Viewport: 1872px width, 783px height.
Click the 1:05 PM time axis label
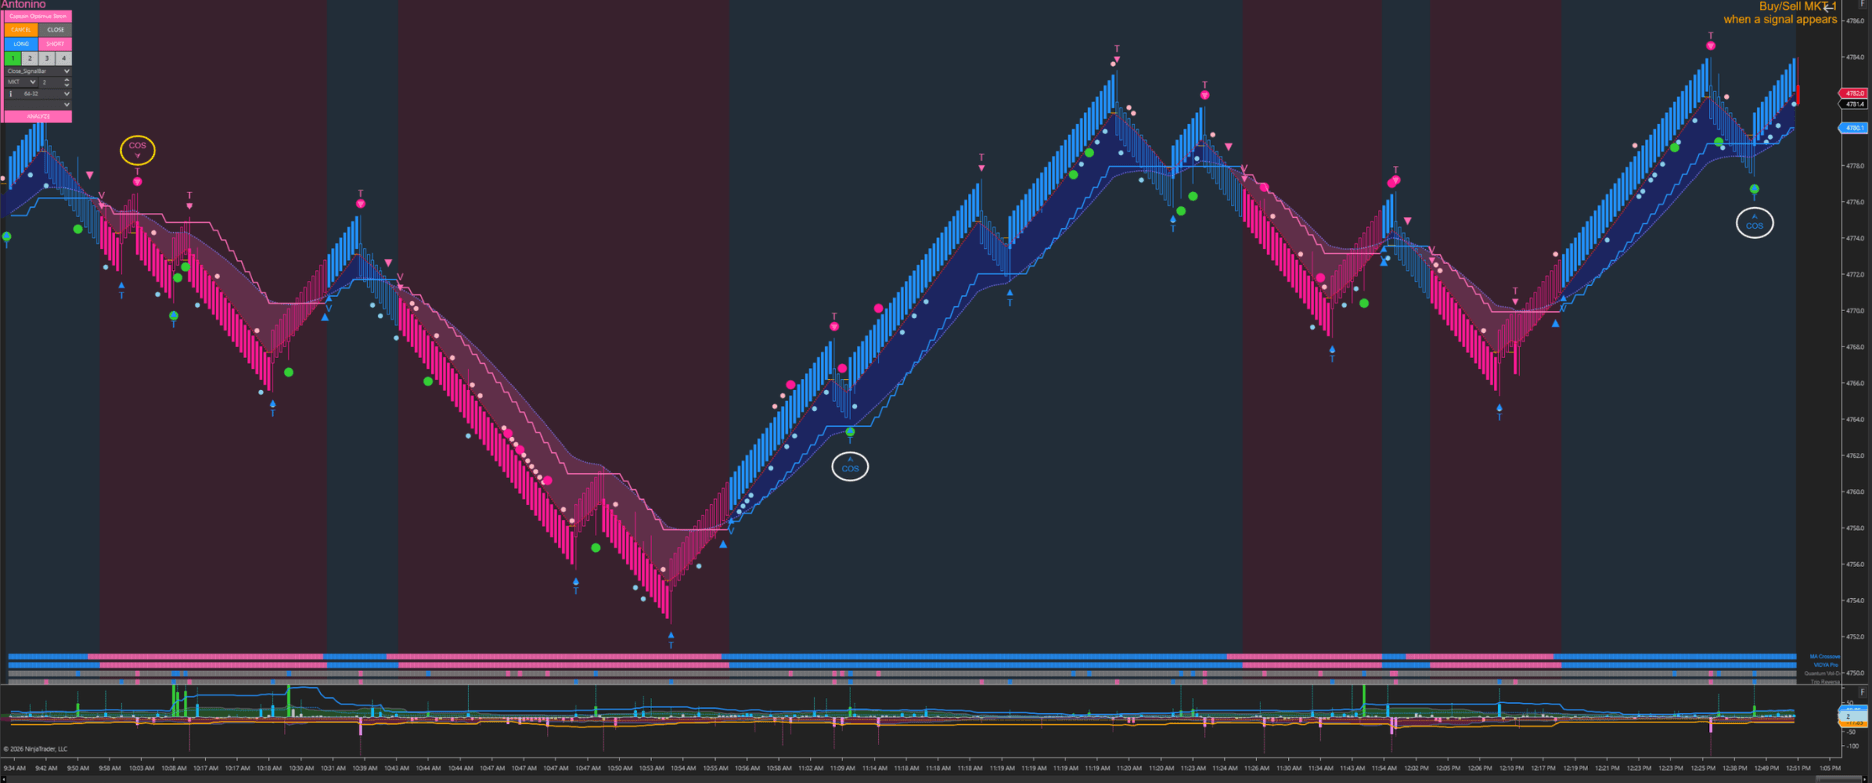[1830, 768]
